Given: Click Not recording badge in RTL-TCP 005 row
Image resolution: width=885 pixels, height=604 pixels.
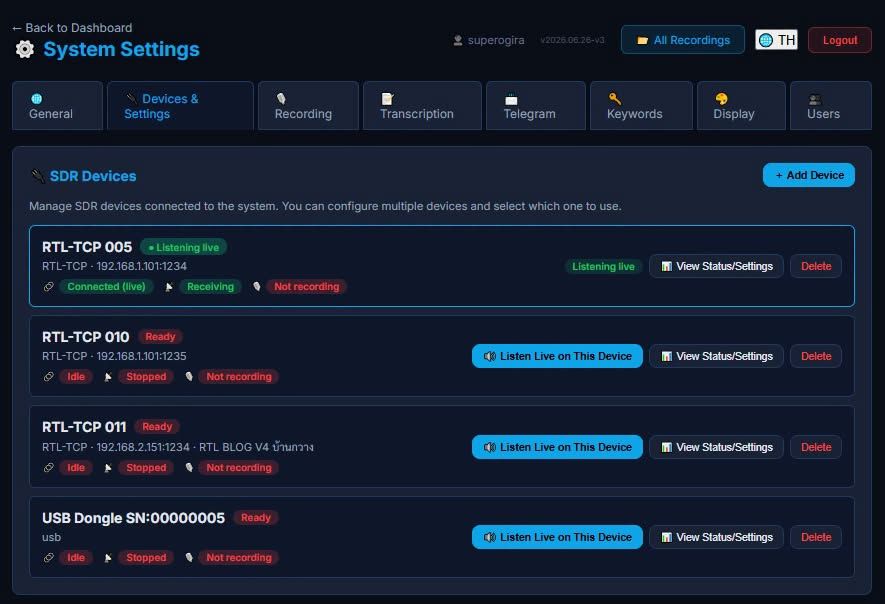Looking at the screenshot, I should coord(306,287).
